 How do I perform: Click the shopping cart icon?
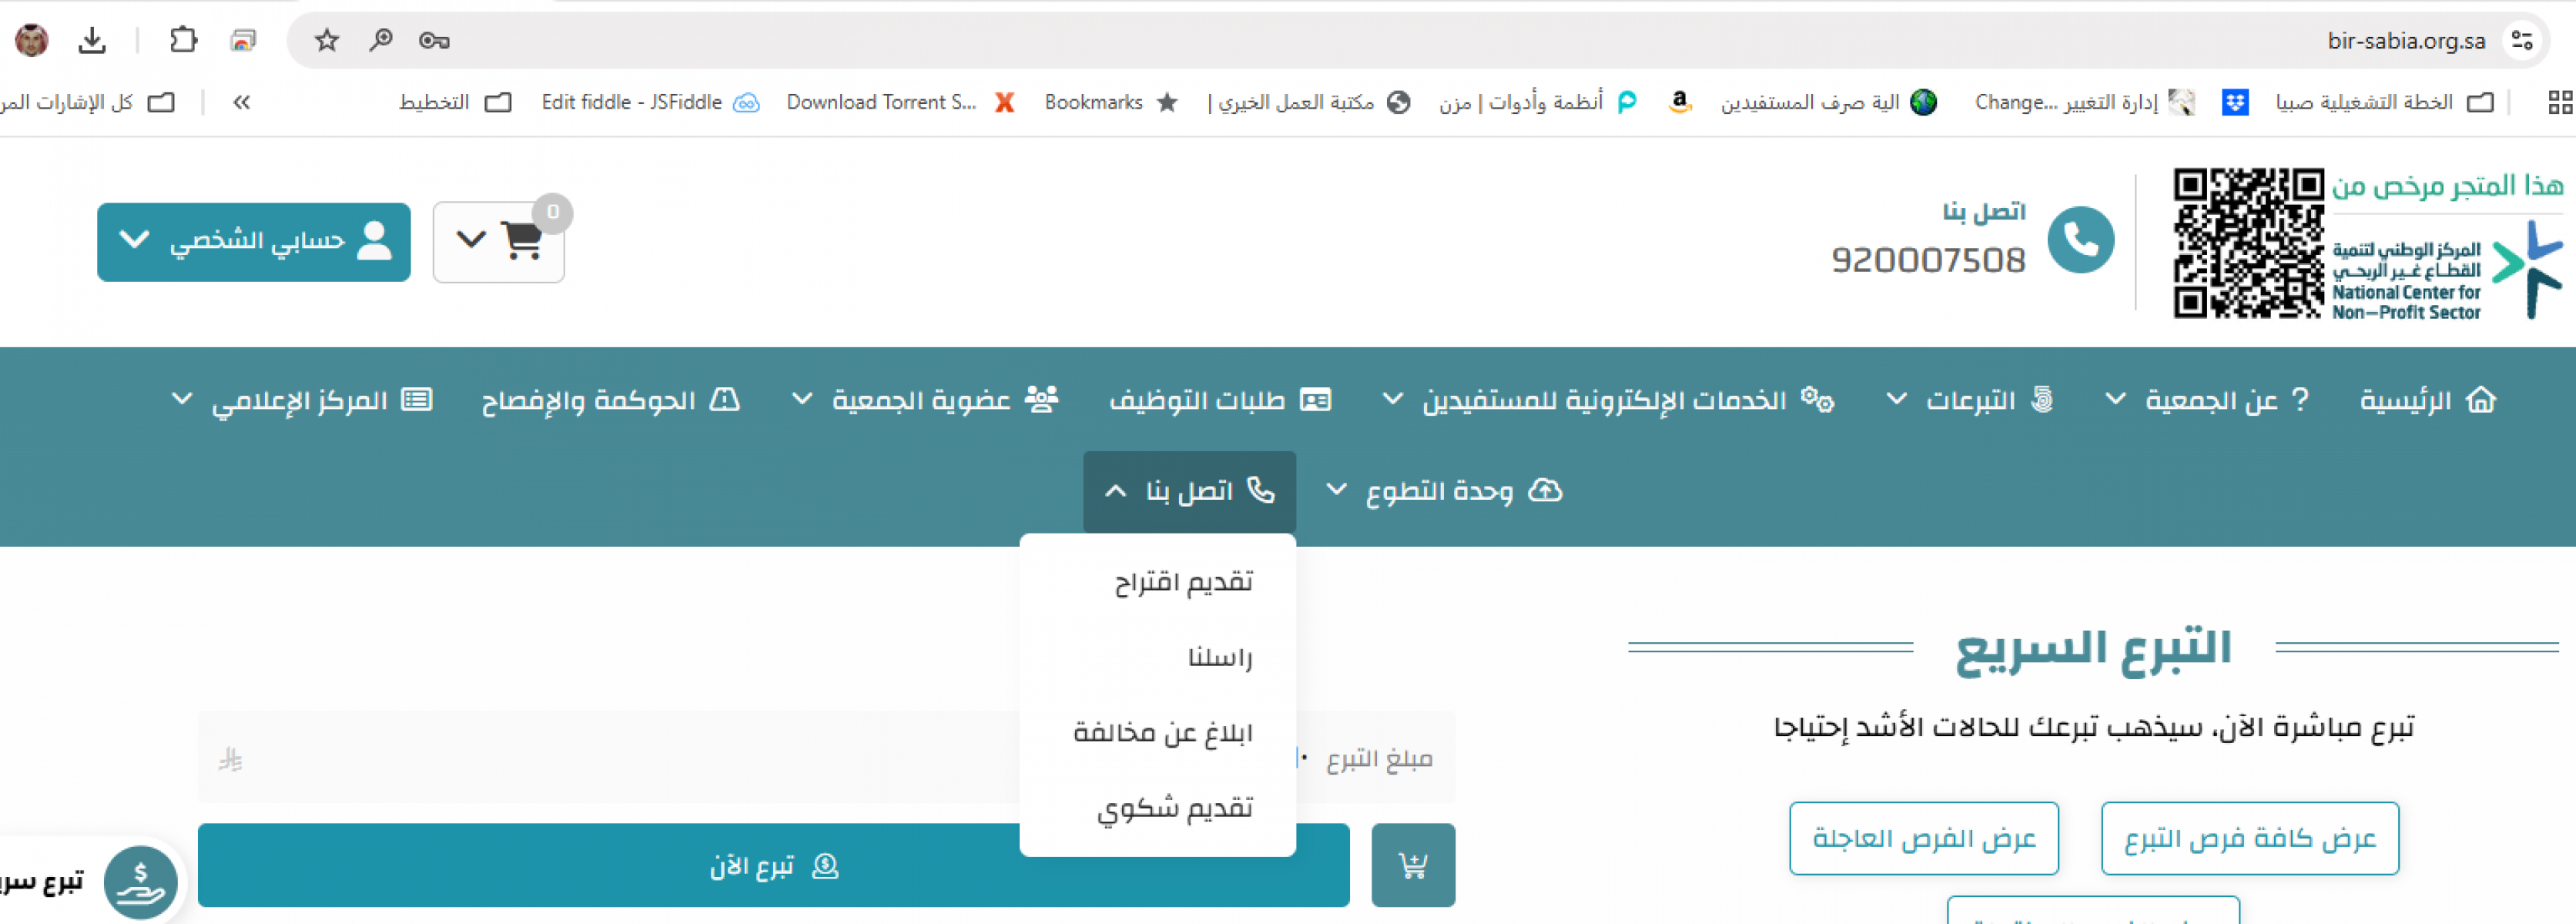coord(520,241)
